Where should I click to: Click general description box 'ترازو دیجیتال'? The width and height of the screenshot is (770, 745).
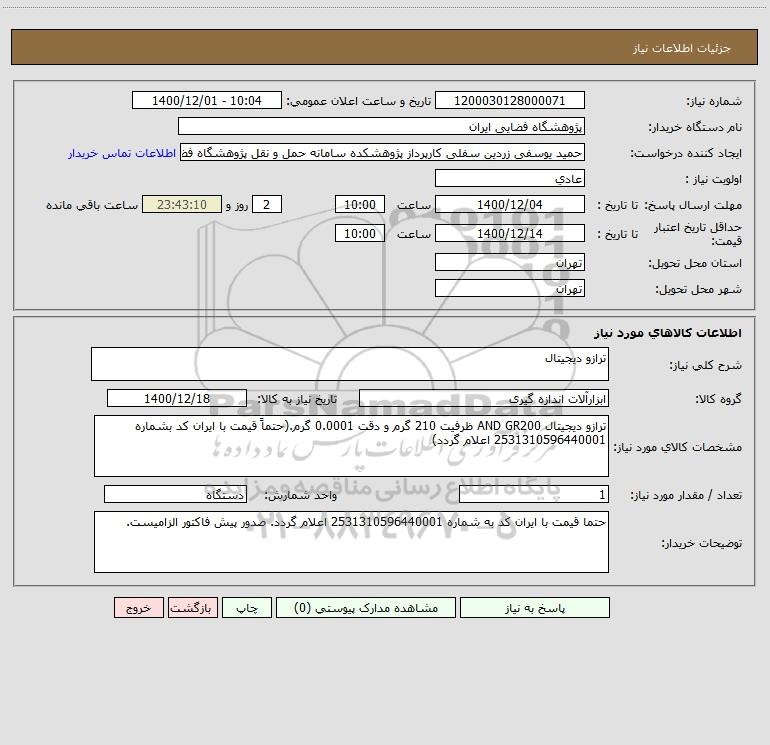click(350, 364)
